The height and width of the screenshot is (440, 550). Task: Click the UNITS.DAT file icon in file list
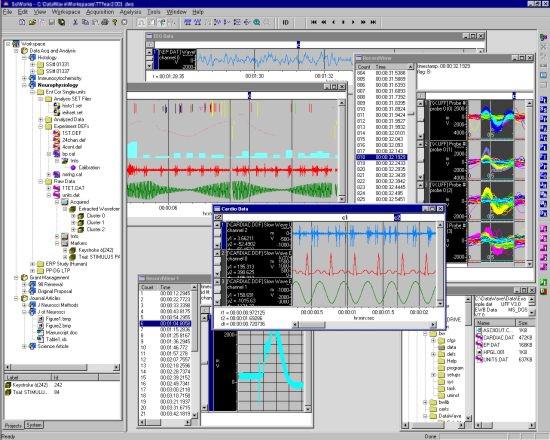point(479,359)
